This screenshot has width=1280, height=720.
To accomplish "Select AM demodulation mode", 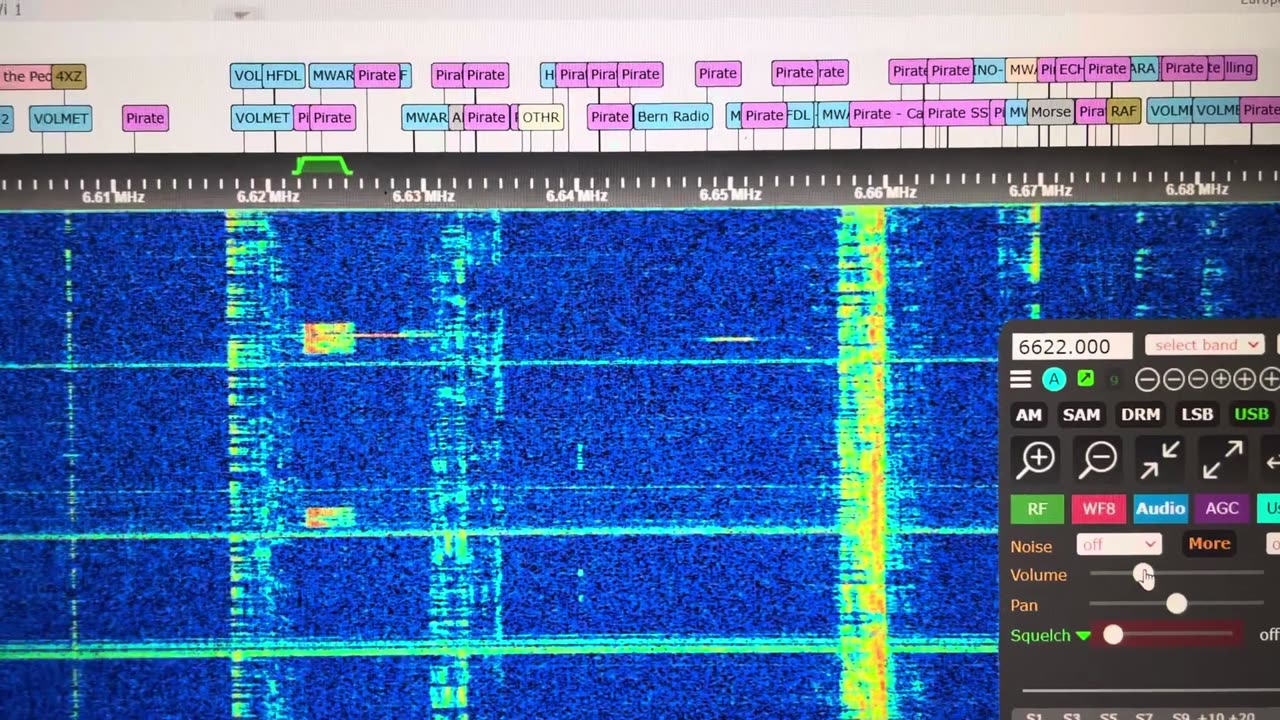I will pyautogui.click(x=1028, y=414).
